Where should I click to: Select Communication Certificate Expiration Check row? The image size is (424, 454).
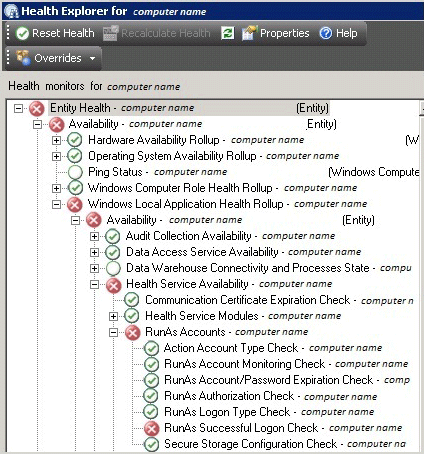279,300
